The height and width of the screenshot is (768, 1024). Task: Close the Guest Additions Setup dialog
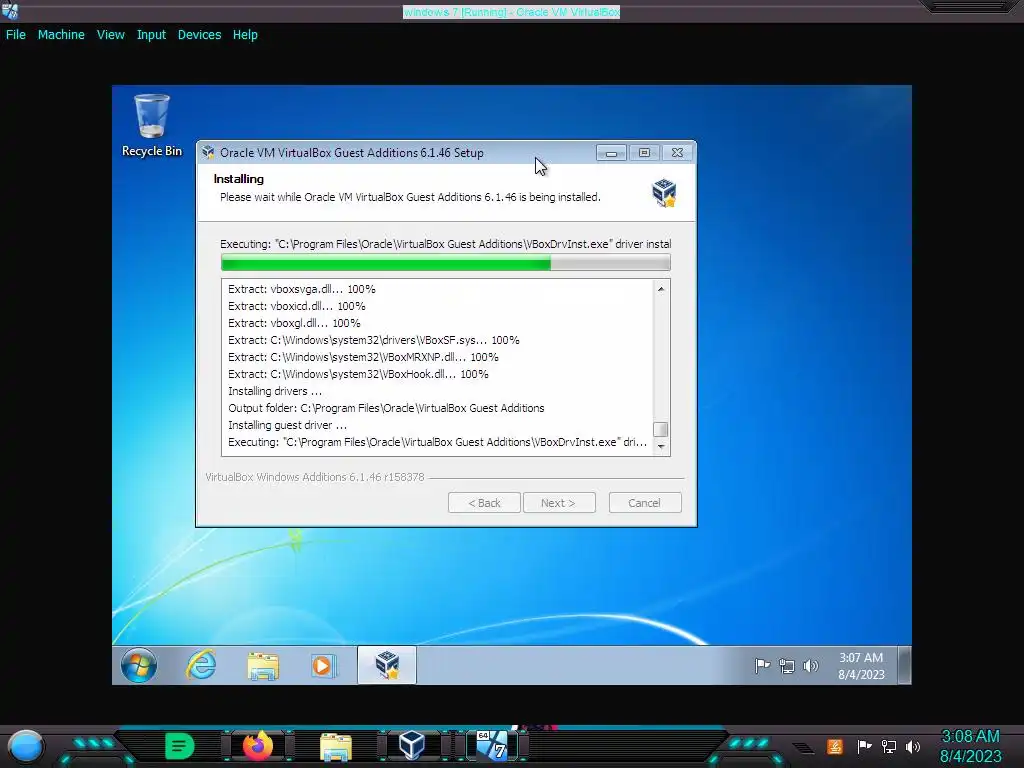click(677, 153)
